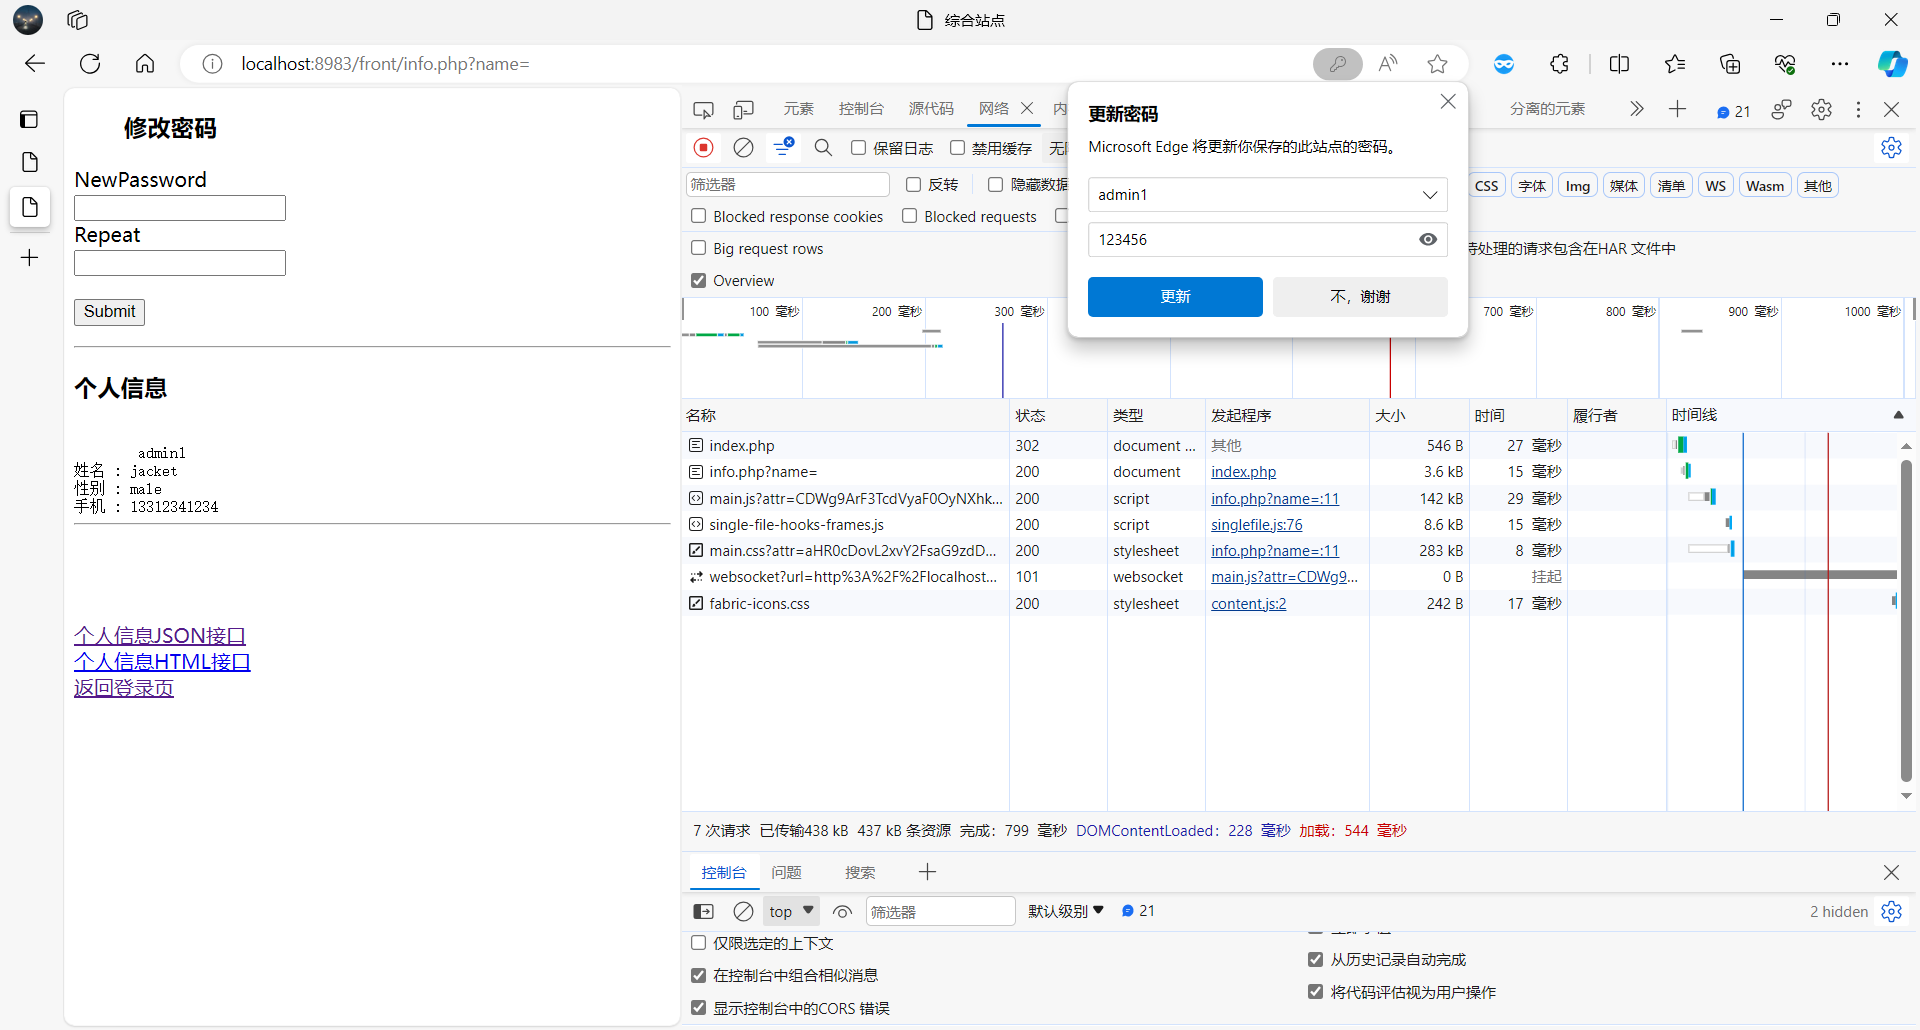Add this page to favorites star
The width and height of the screenshot is (1920, 1030).
pyautogui.click(x=1437, y=64)
